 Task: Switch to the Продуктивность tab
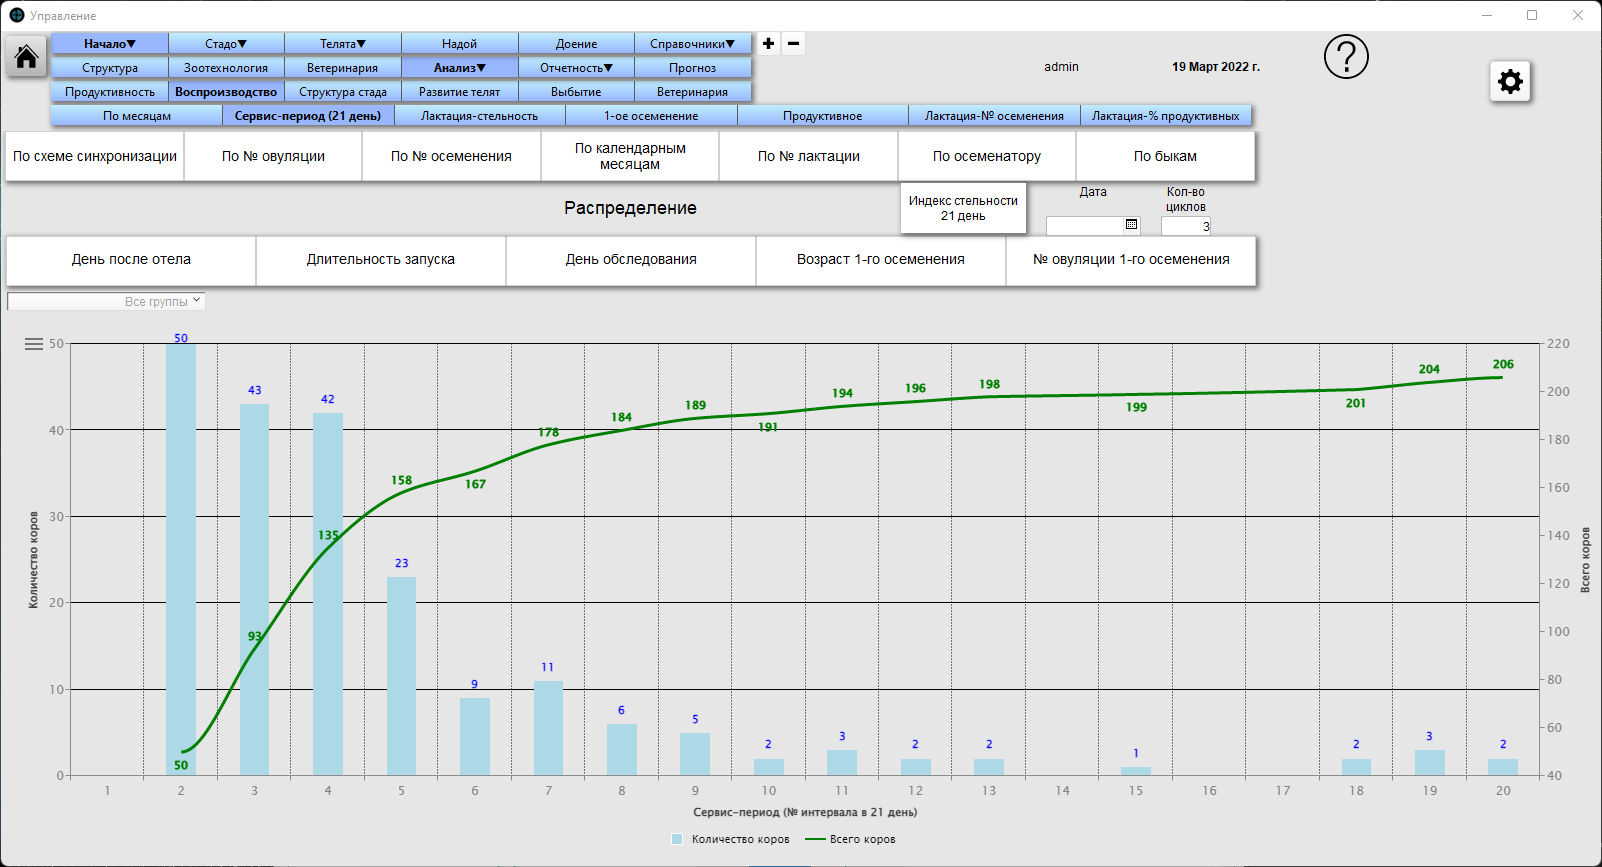(x=110, y=92)
